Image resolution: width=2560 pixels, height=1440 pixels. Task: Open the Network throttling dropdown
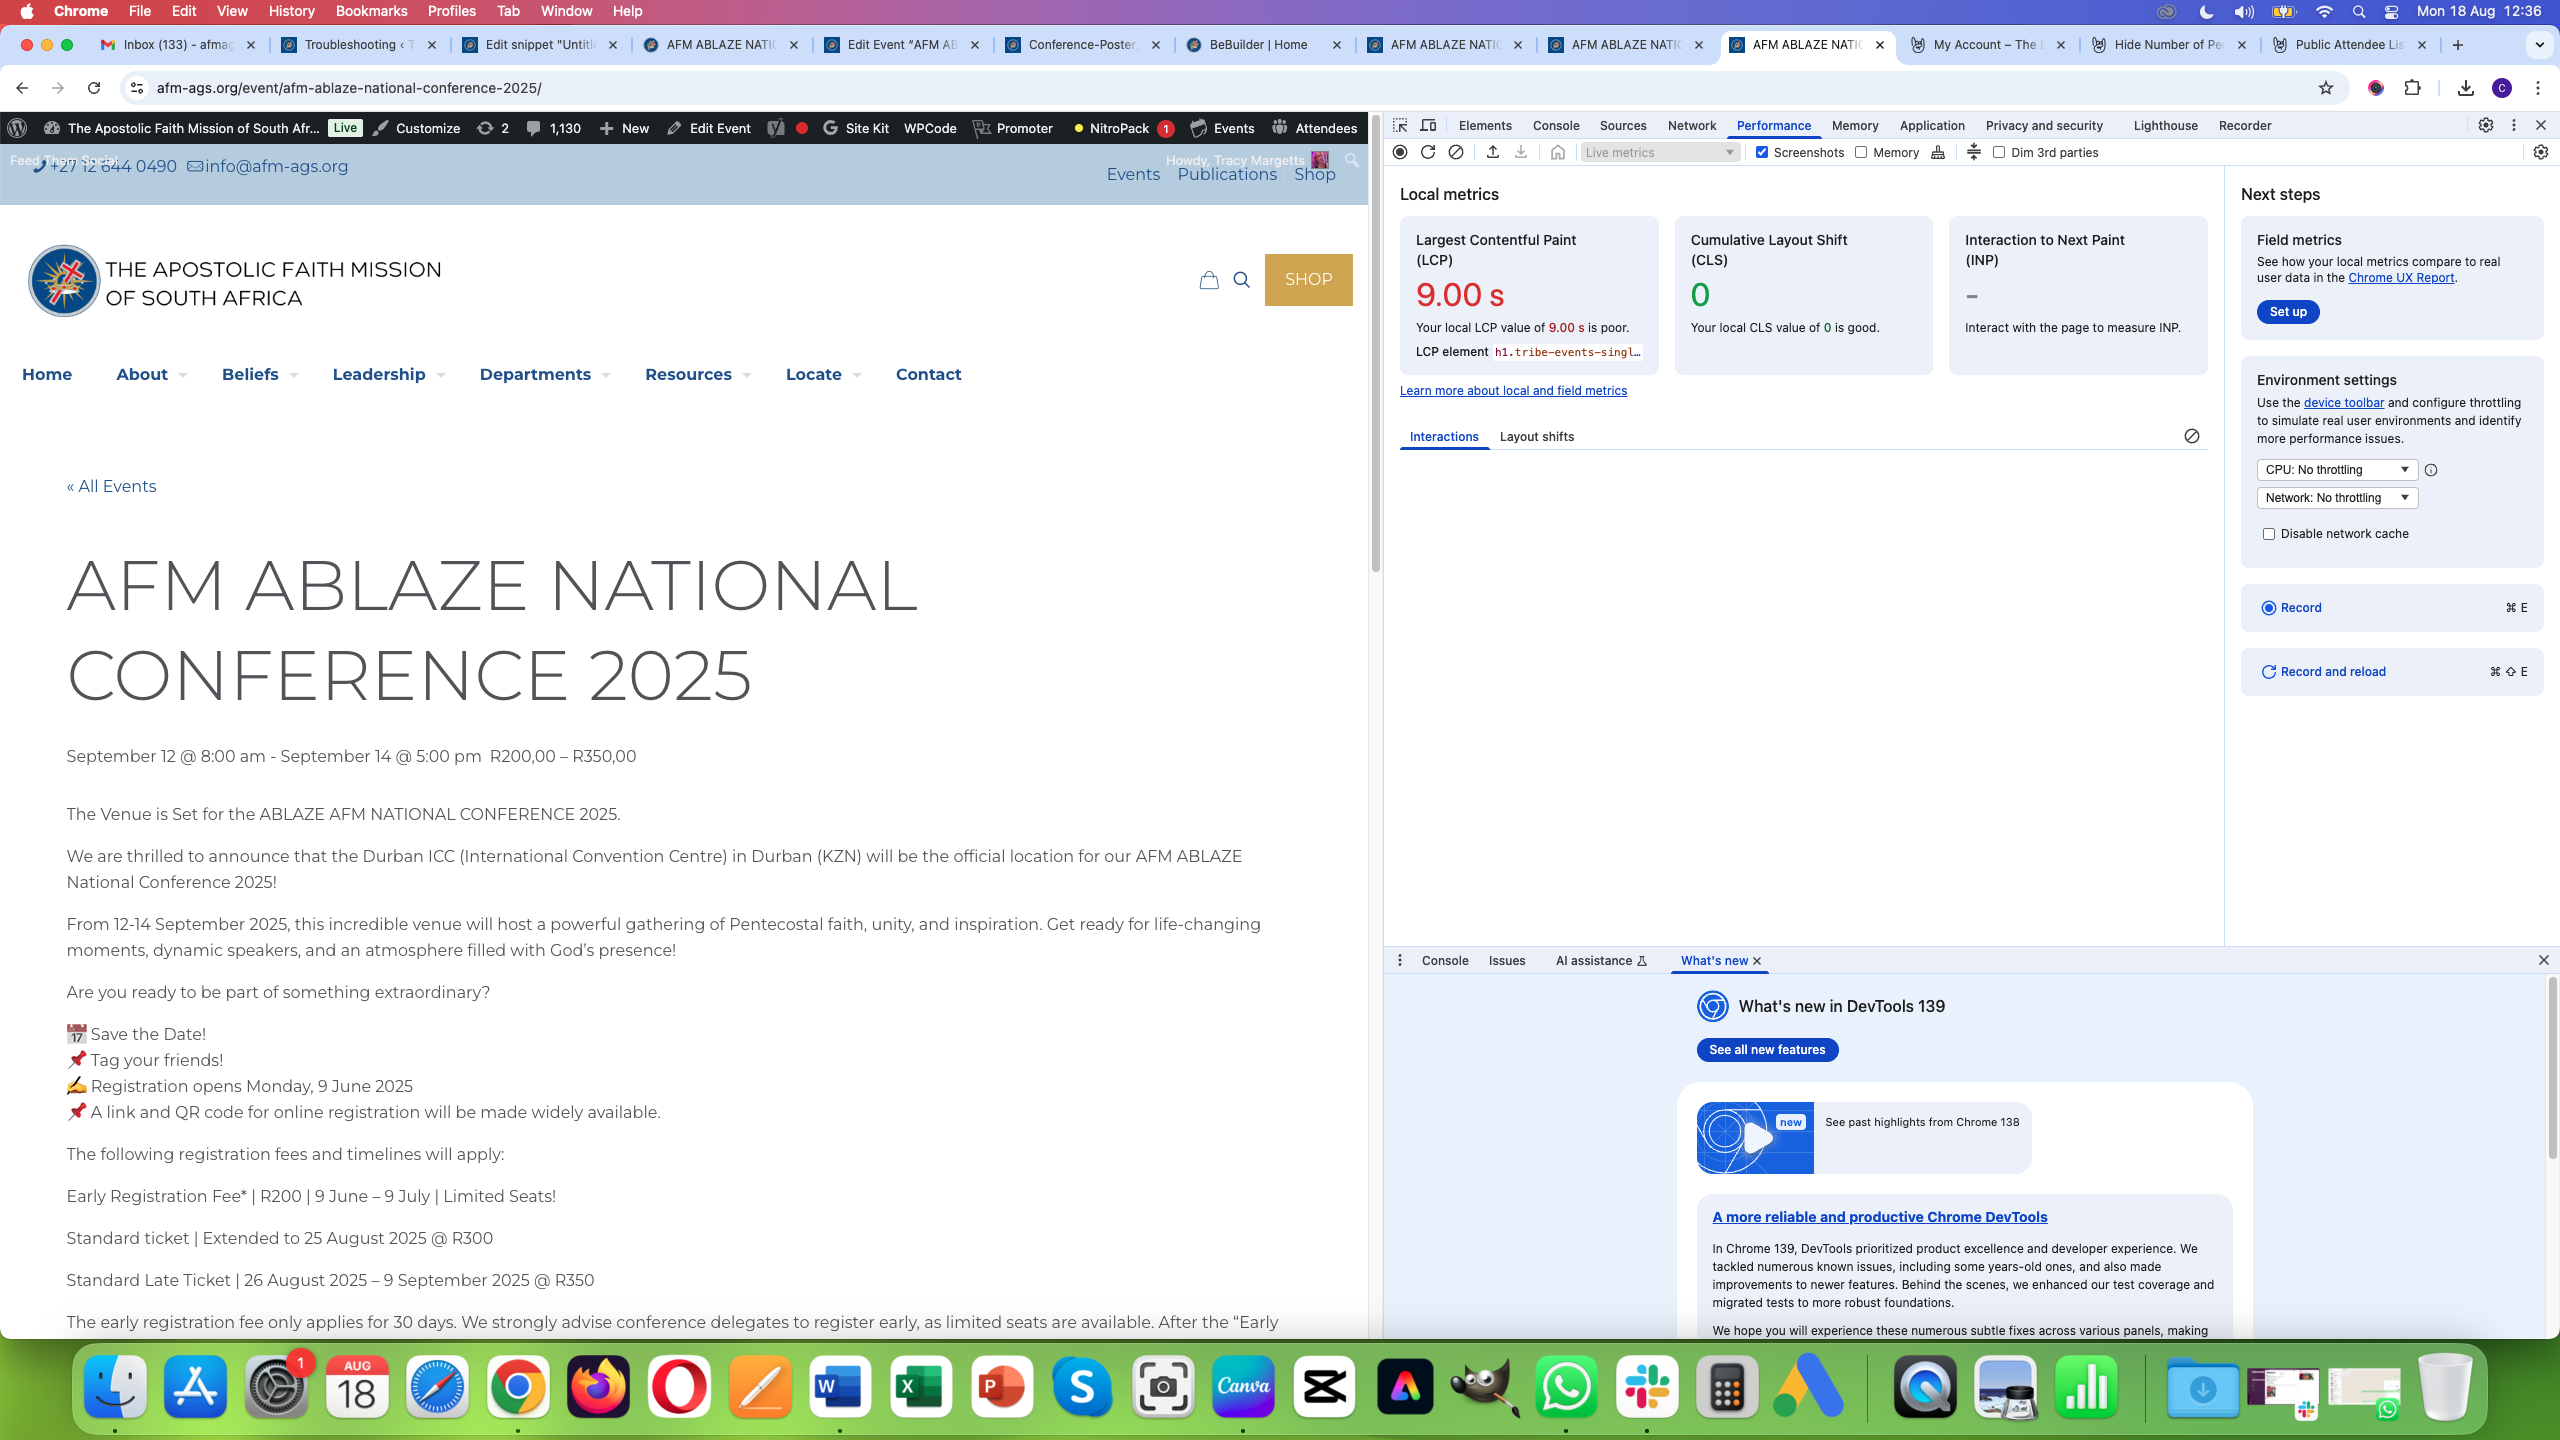click(x=2337, y=498)
